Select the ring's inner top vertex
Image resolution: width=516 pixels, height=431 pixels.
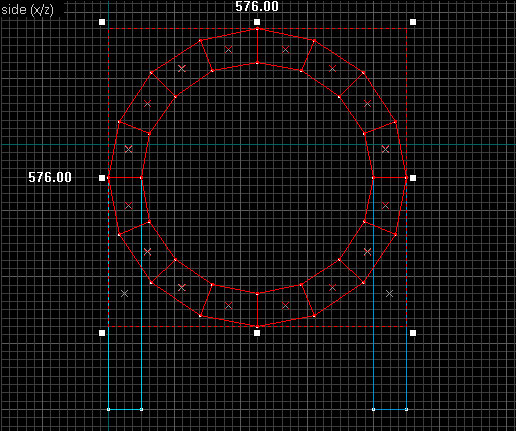click(257, 63)
